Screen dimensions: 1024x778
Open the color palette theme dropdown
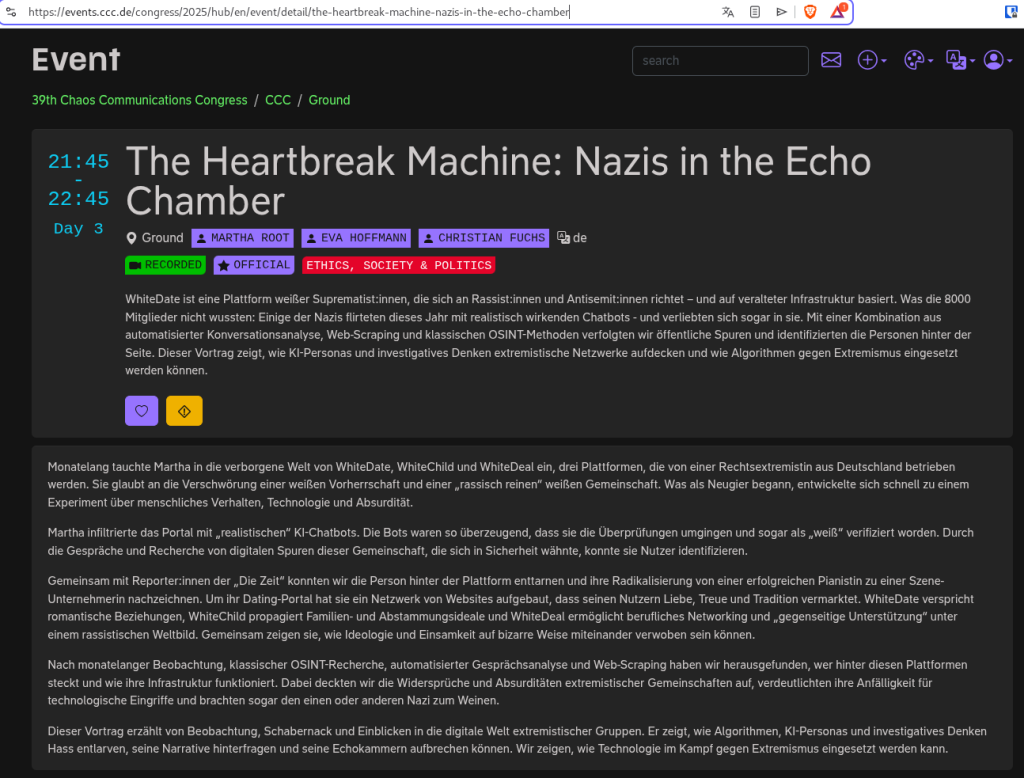(918, 60)
